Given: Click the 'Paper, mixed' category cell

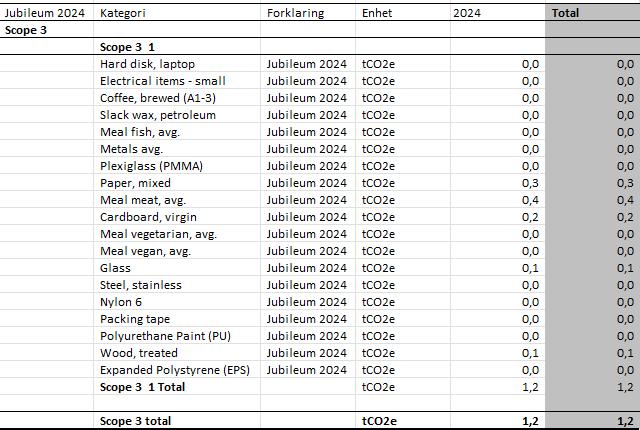Looking at the screenshot, I should (135, 183).
